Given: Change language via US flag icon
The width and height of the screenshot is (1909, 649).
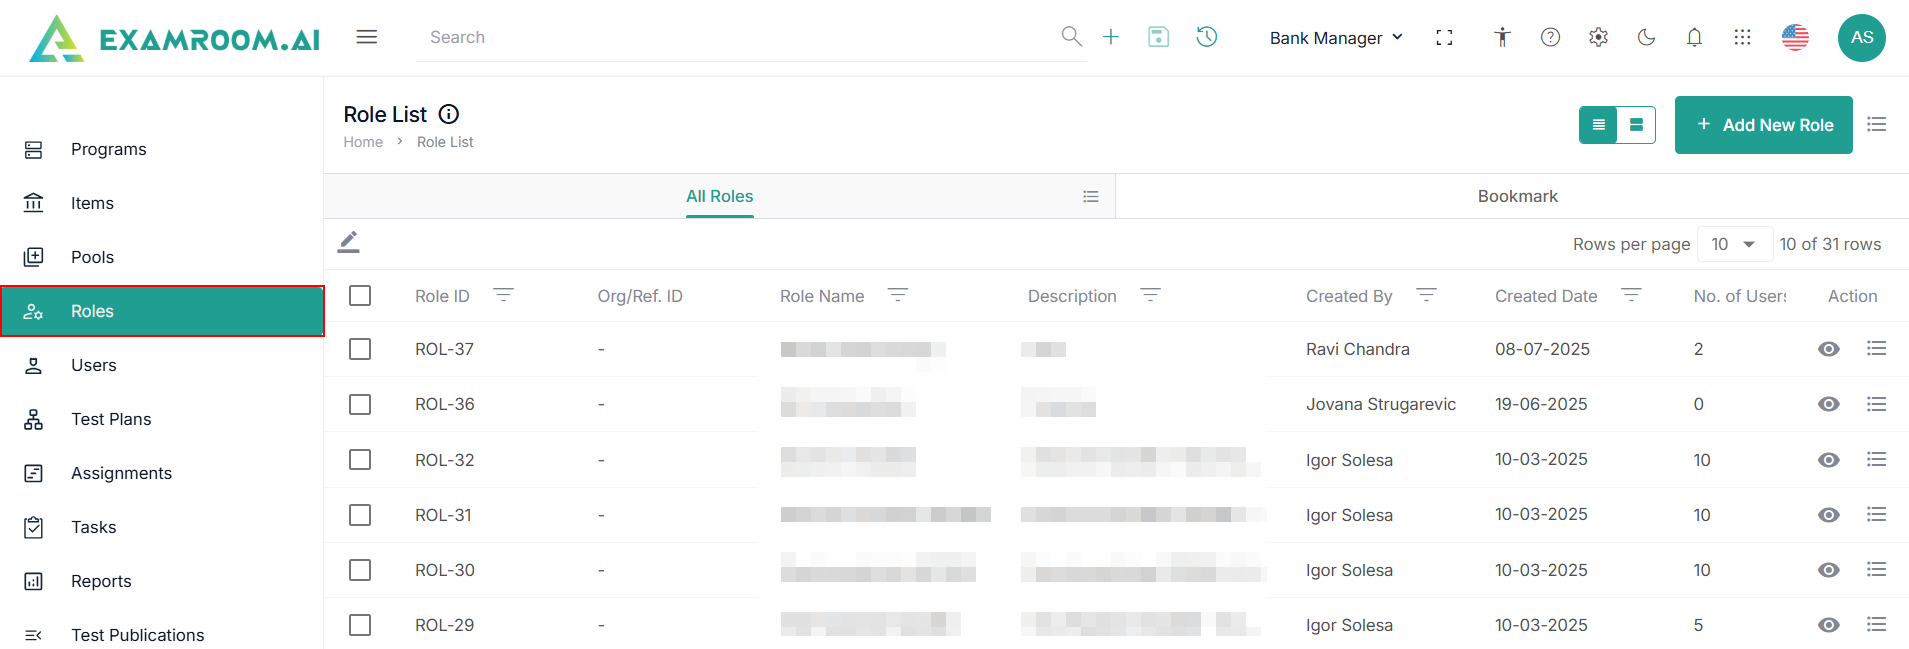Looking at the screenshot, I should coord(1795,37).
